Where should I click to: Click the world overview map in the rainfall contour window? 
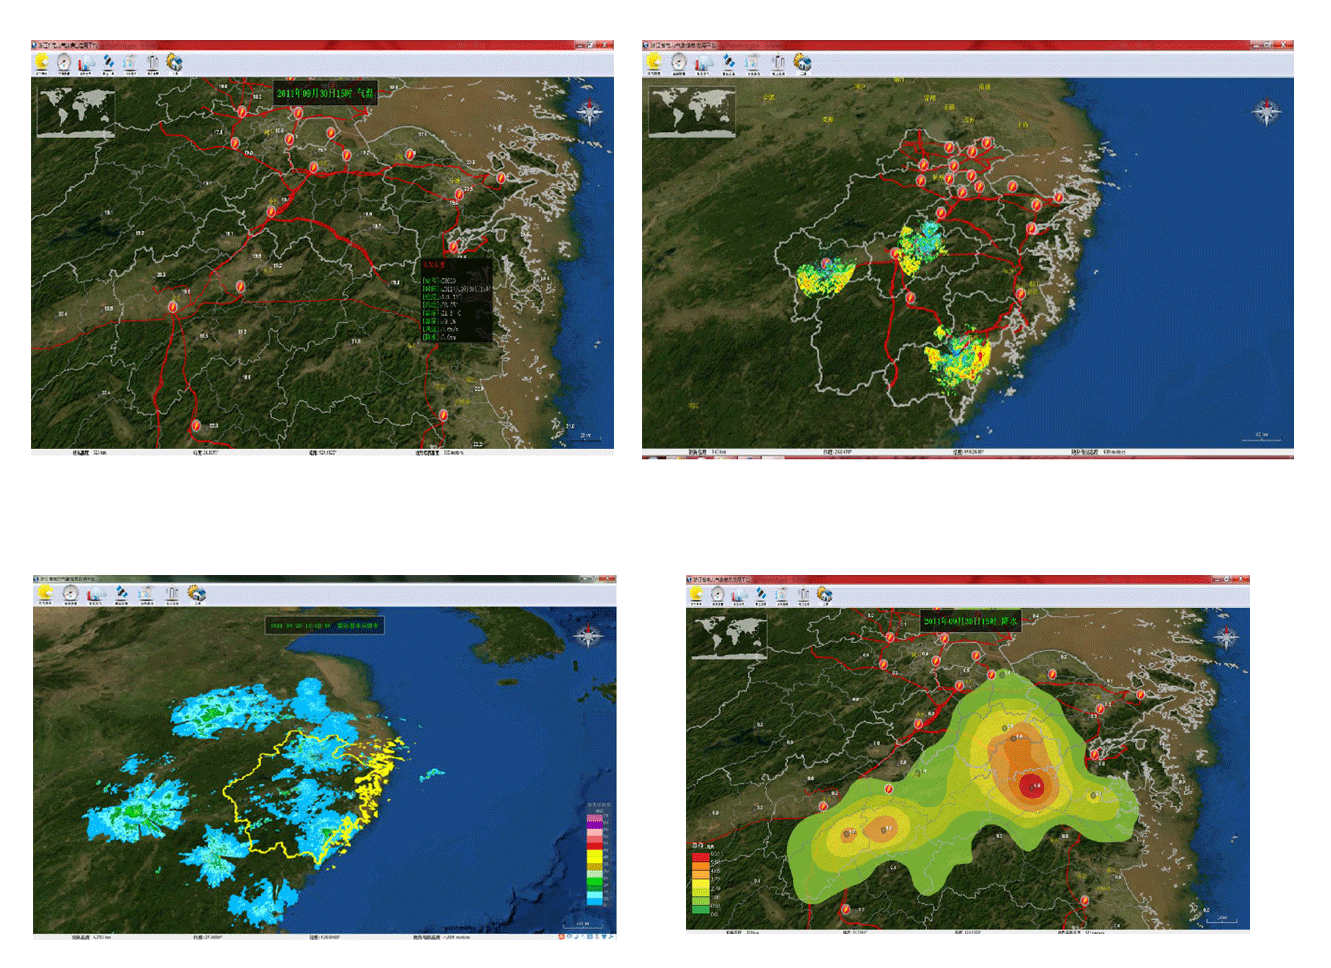tap(730, 637)
